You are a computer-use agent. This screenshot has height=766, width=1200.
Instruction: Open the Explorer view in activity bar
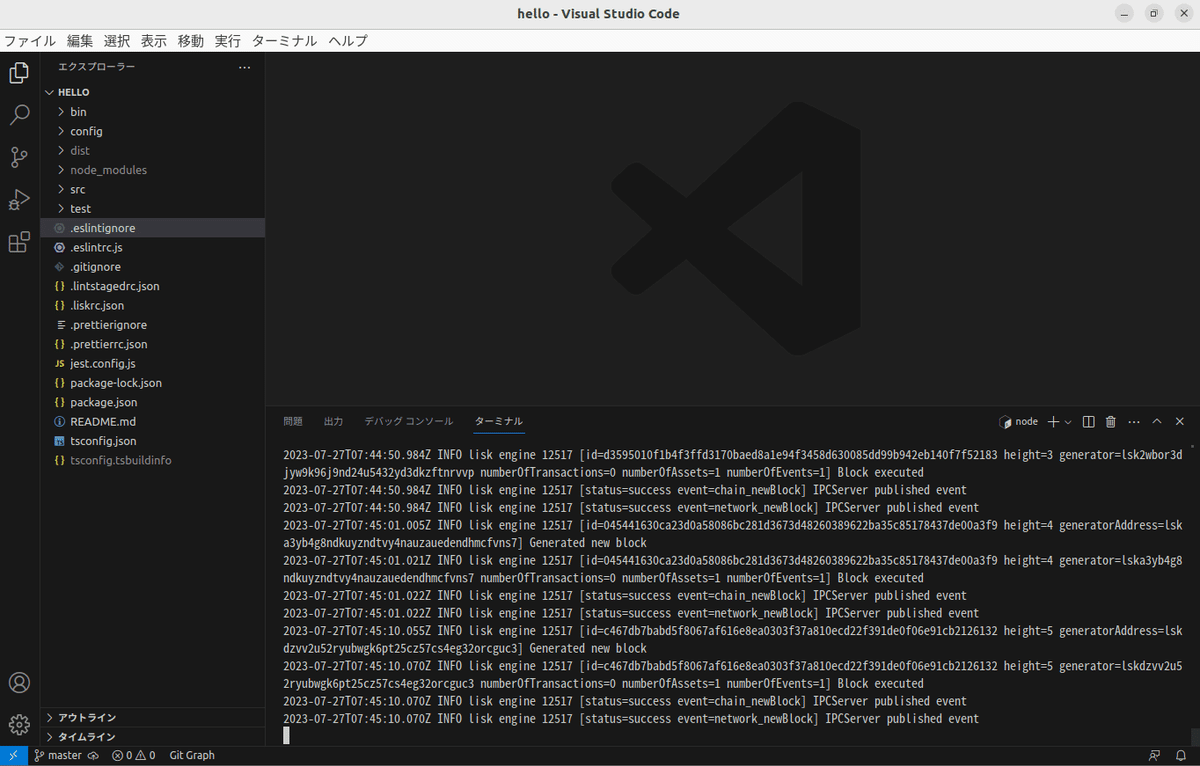[x=19, y=73]
